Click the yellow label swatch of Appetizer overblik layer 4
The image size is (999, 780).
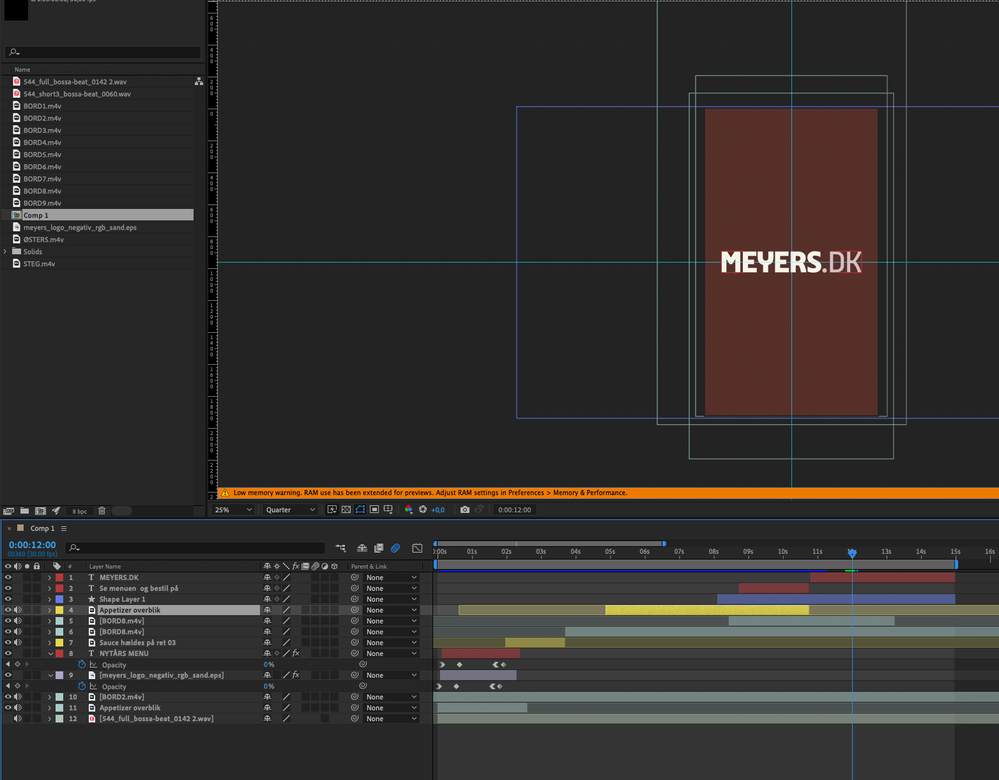click(x=59, y=610)
